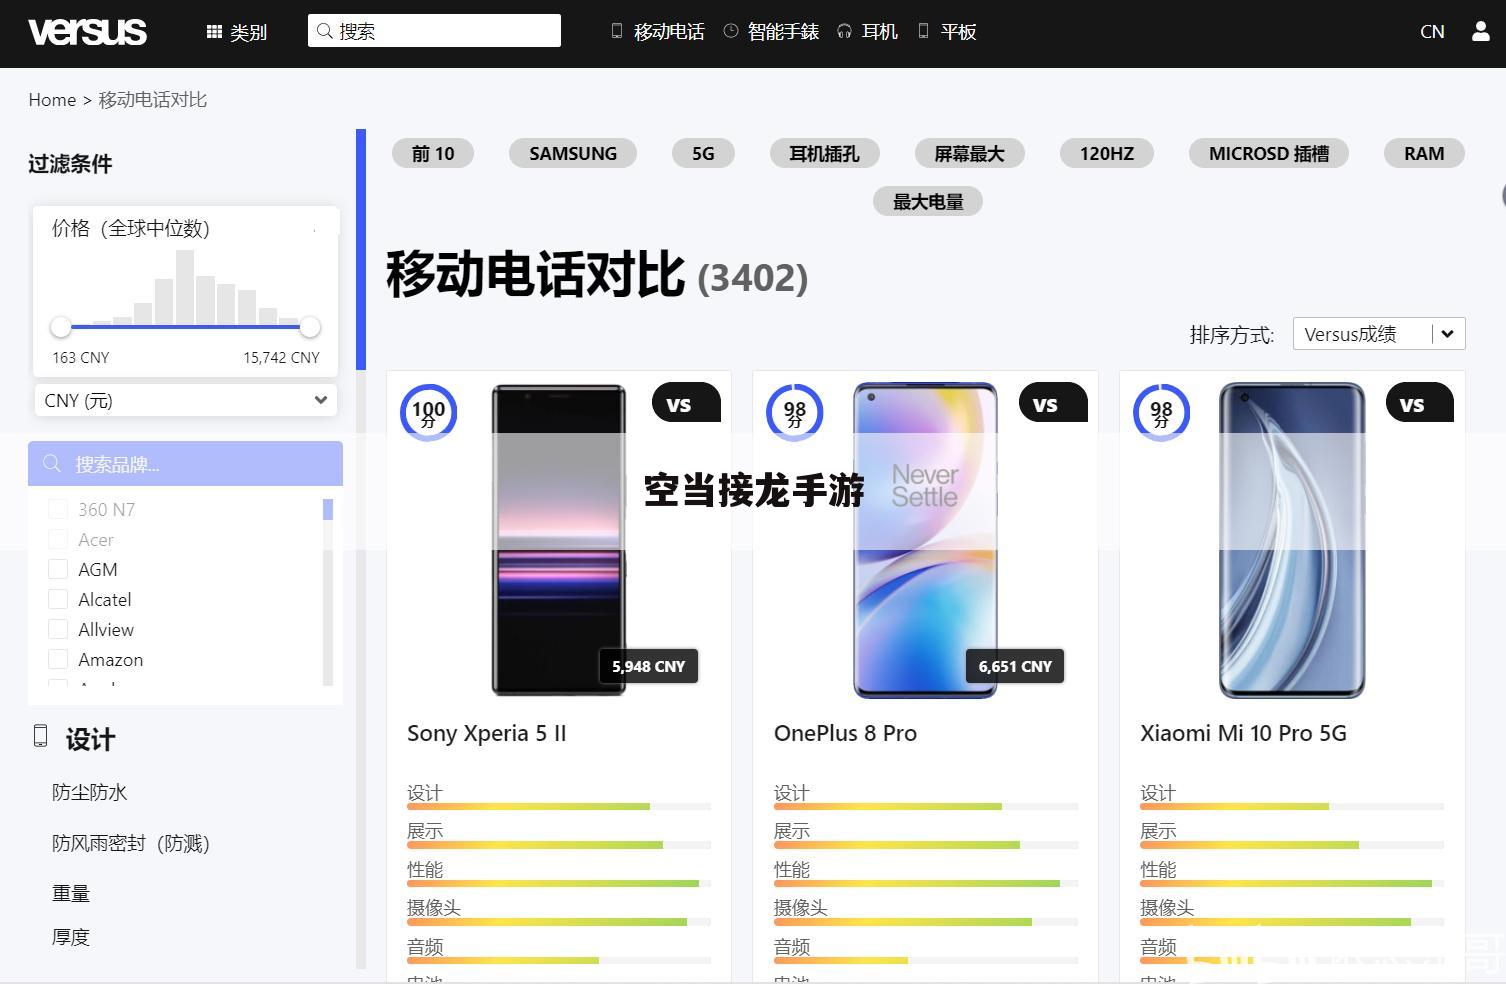Select the 耳机插孔 filter chip
Image resolution: width=1506 pixels, height=984 pixels.
[x=825, y=153]
